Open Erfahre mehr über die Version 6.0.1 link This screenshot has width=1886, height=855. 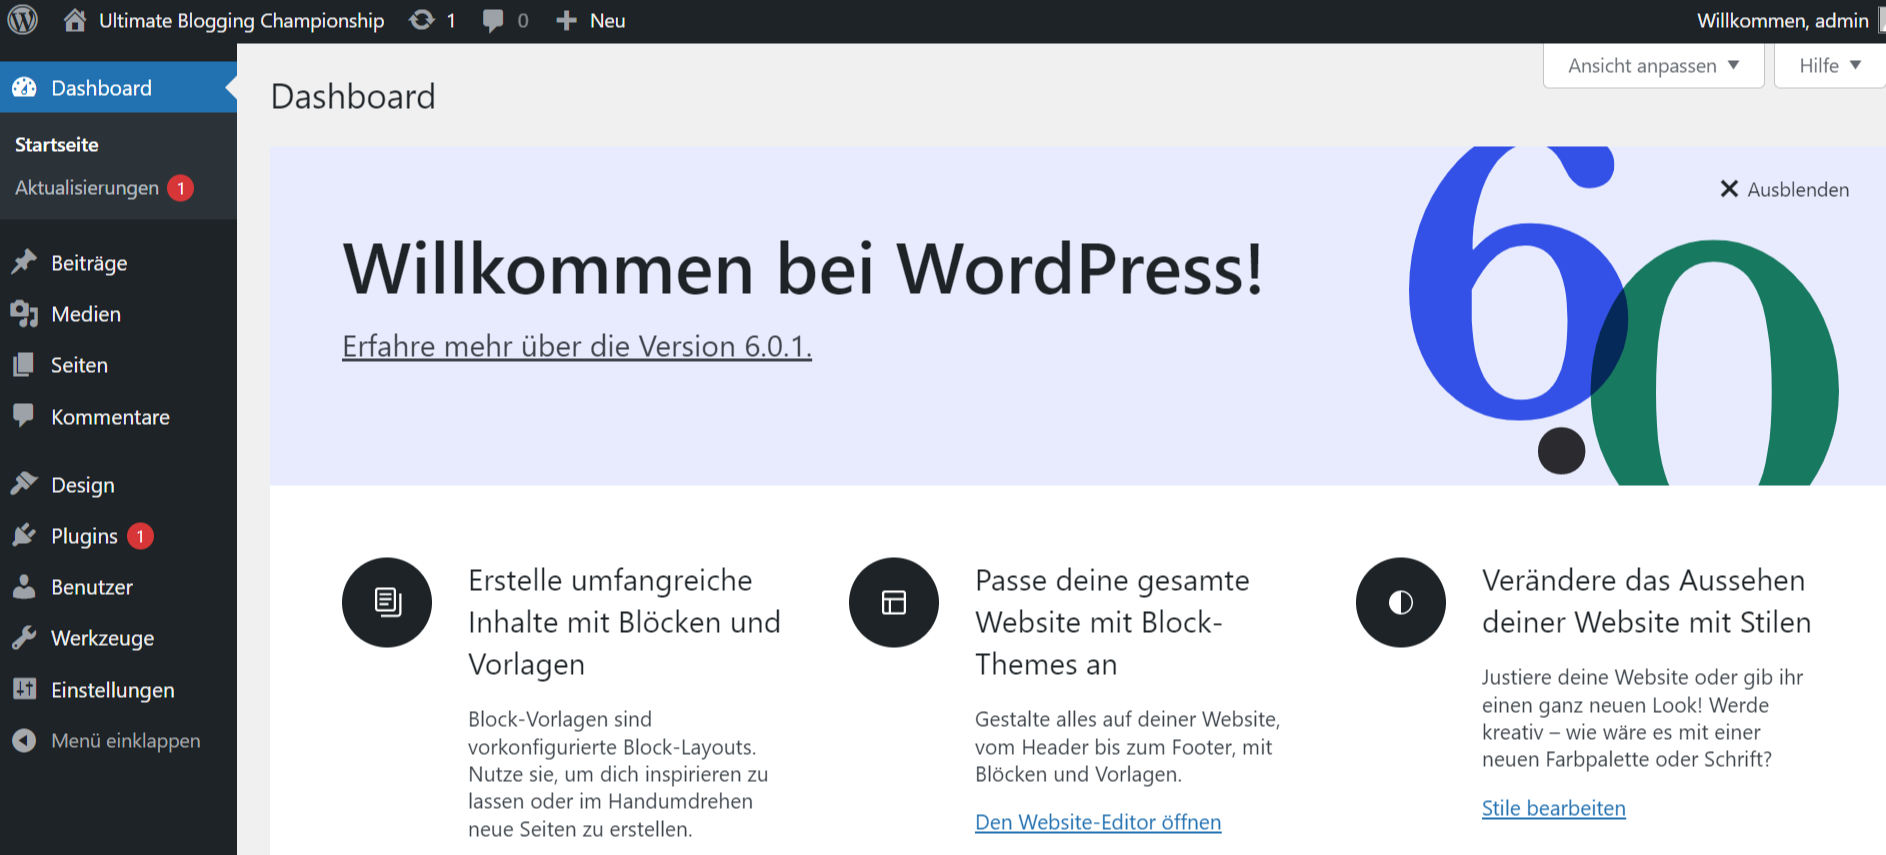pyautogui.click(x=577, y=346)
